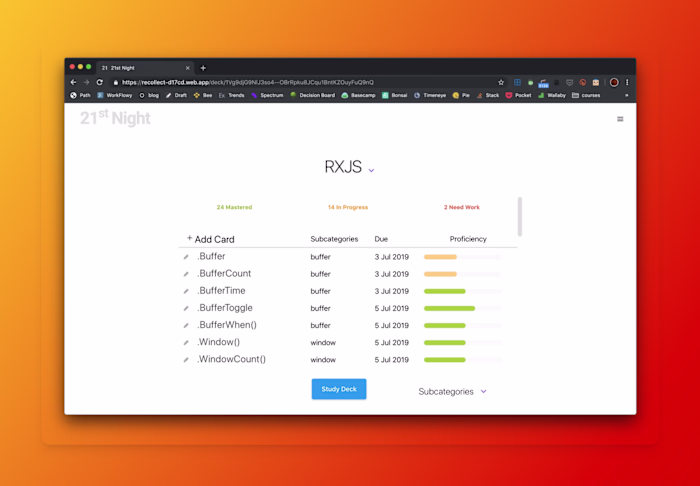Open the Pie bookmark

(x=461, y=96)
